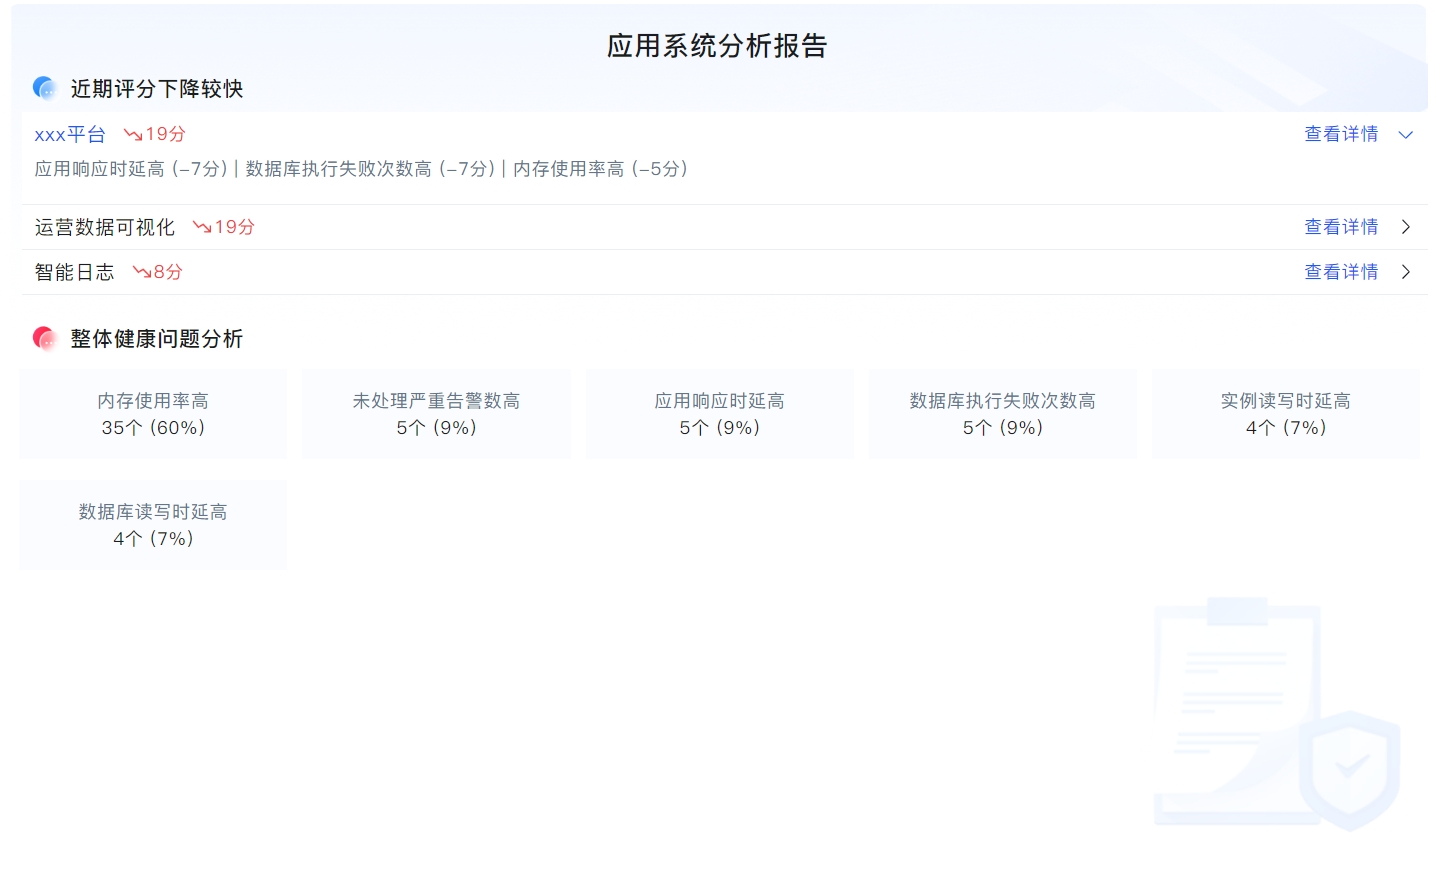Image resolution: width=1439 pixels, height=880 pixels.
Task: Select the 数据库执行失败次数高 card
Action: pyautogui.click(x=1002, y=414)
